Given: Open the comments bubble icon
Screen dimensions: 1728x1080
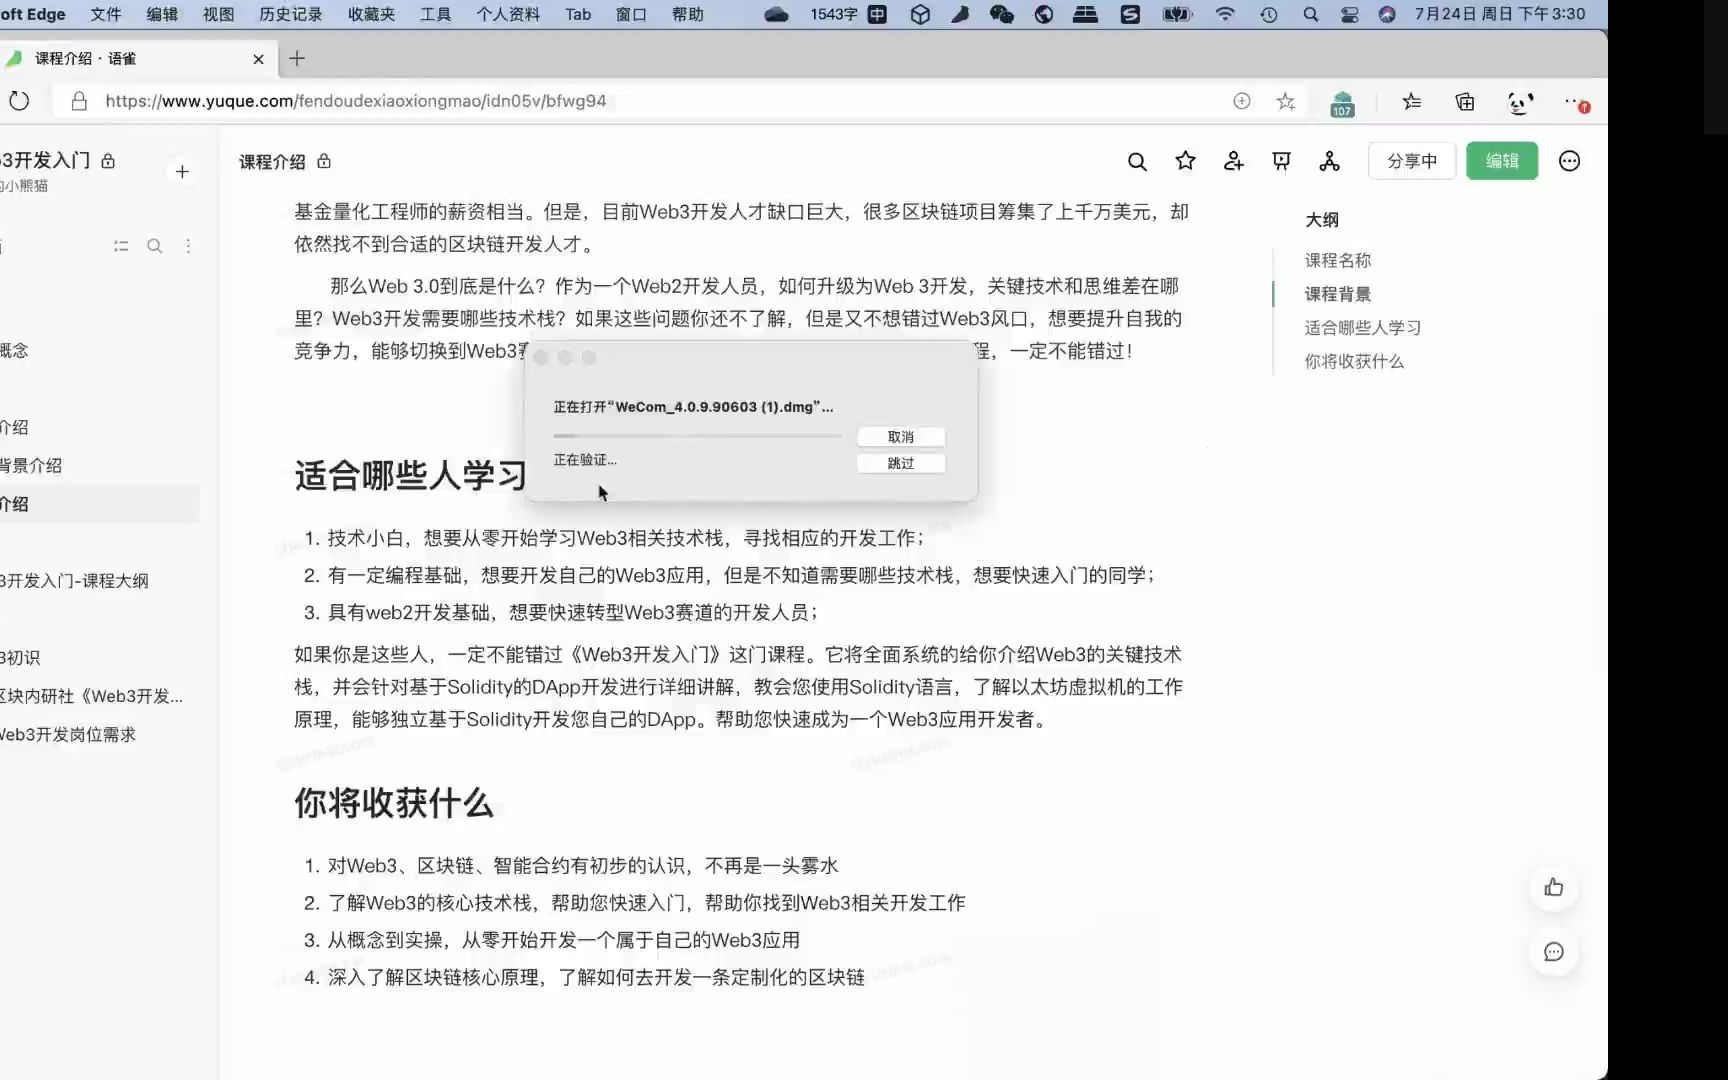Looking at the screenshot, I should 1553,952.
